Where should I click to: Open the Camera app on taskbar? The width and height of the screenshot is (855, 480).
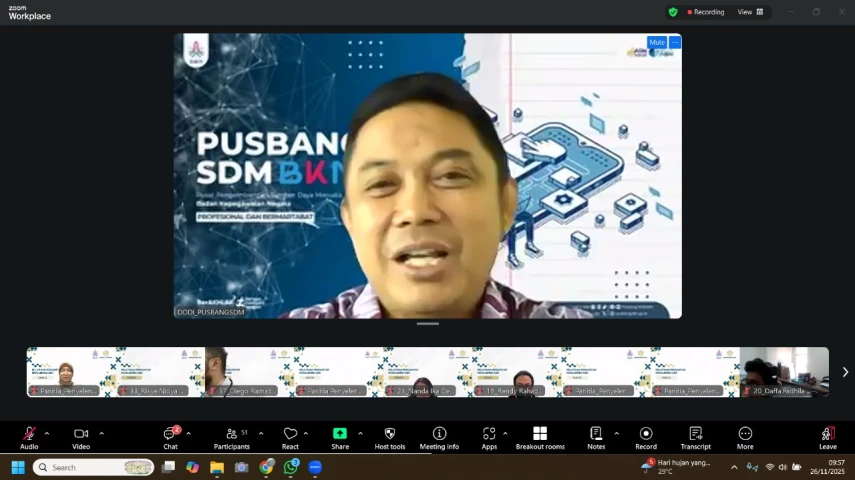(242, 467)
